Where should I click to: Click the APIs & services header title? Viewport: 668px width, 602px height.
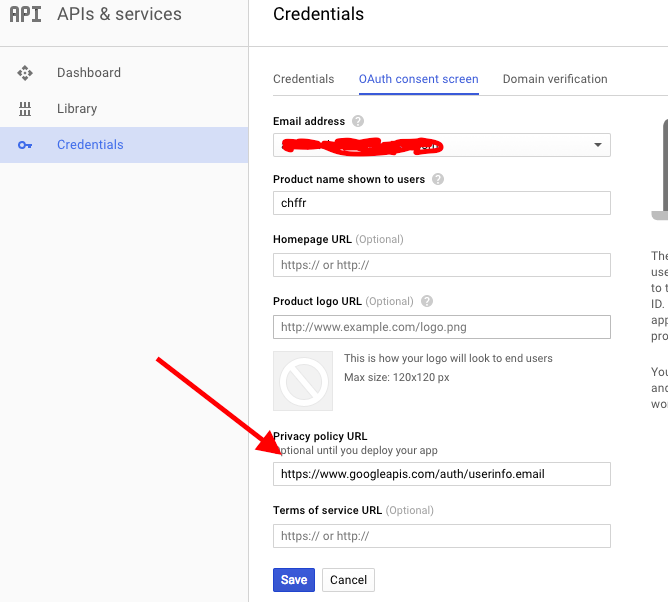119,14
